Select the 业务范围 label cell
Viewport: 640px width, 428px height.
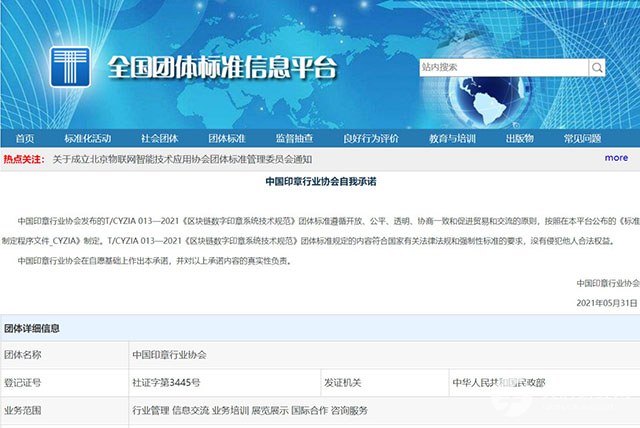click(64, 410)
